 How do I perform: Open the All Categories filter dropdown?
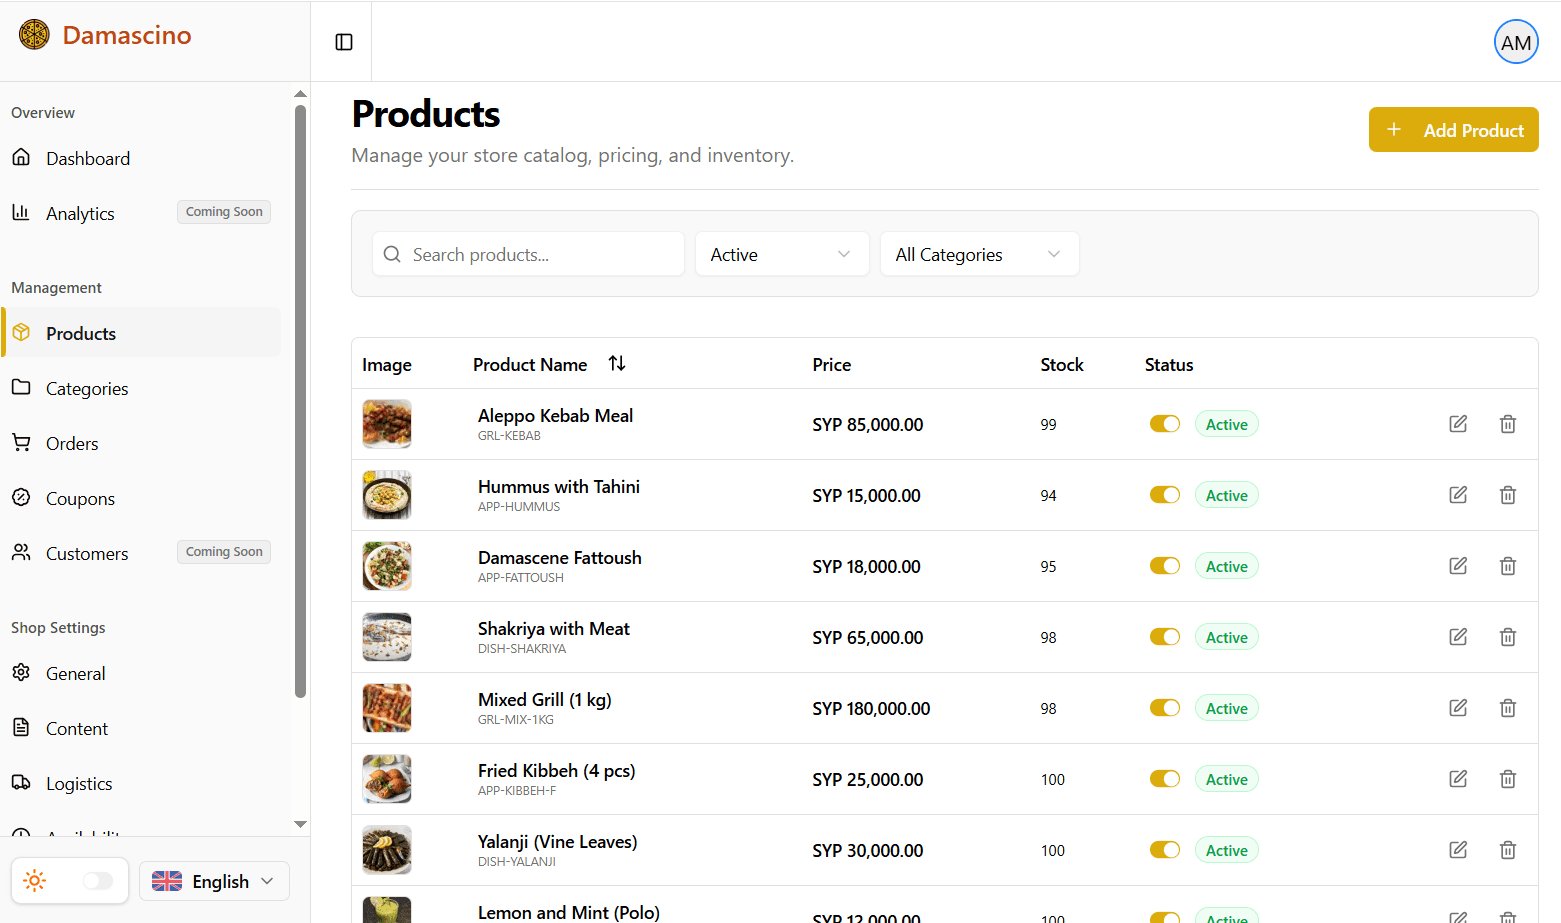pyautogui.click(x=980, y=254)
